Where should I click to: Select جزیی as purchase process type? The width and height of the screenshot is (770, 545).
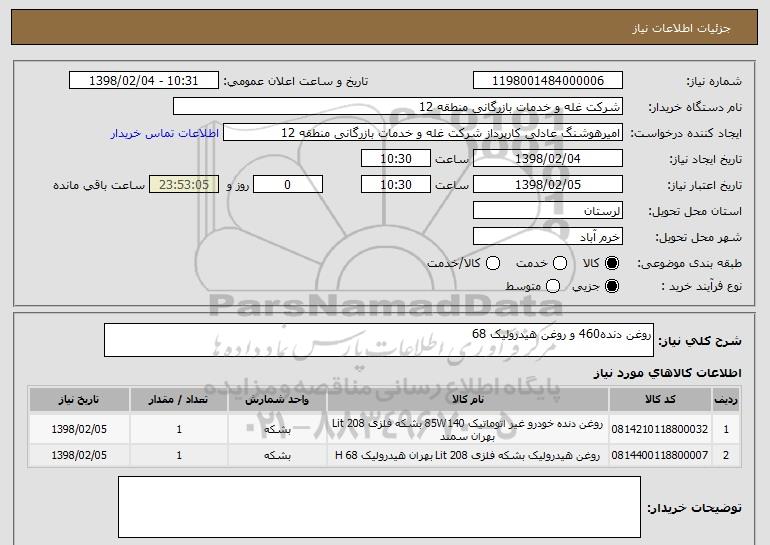coord(612,287)
